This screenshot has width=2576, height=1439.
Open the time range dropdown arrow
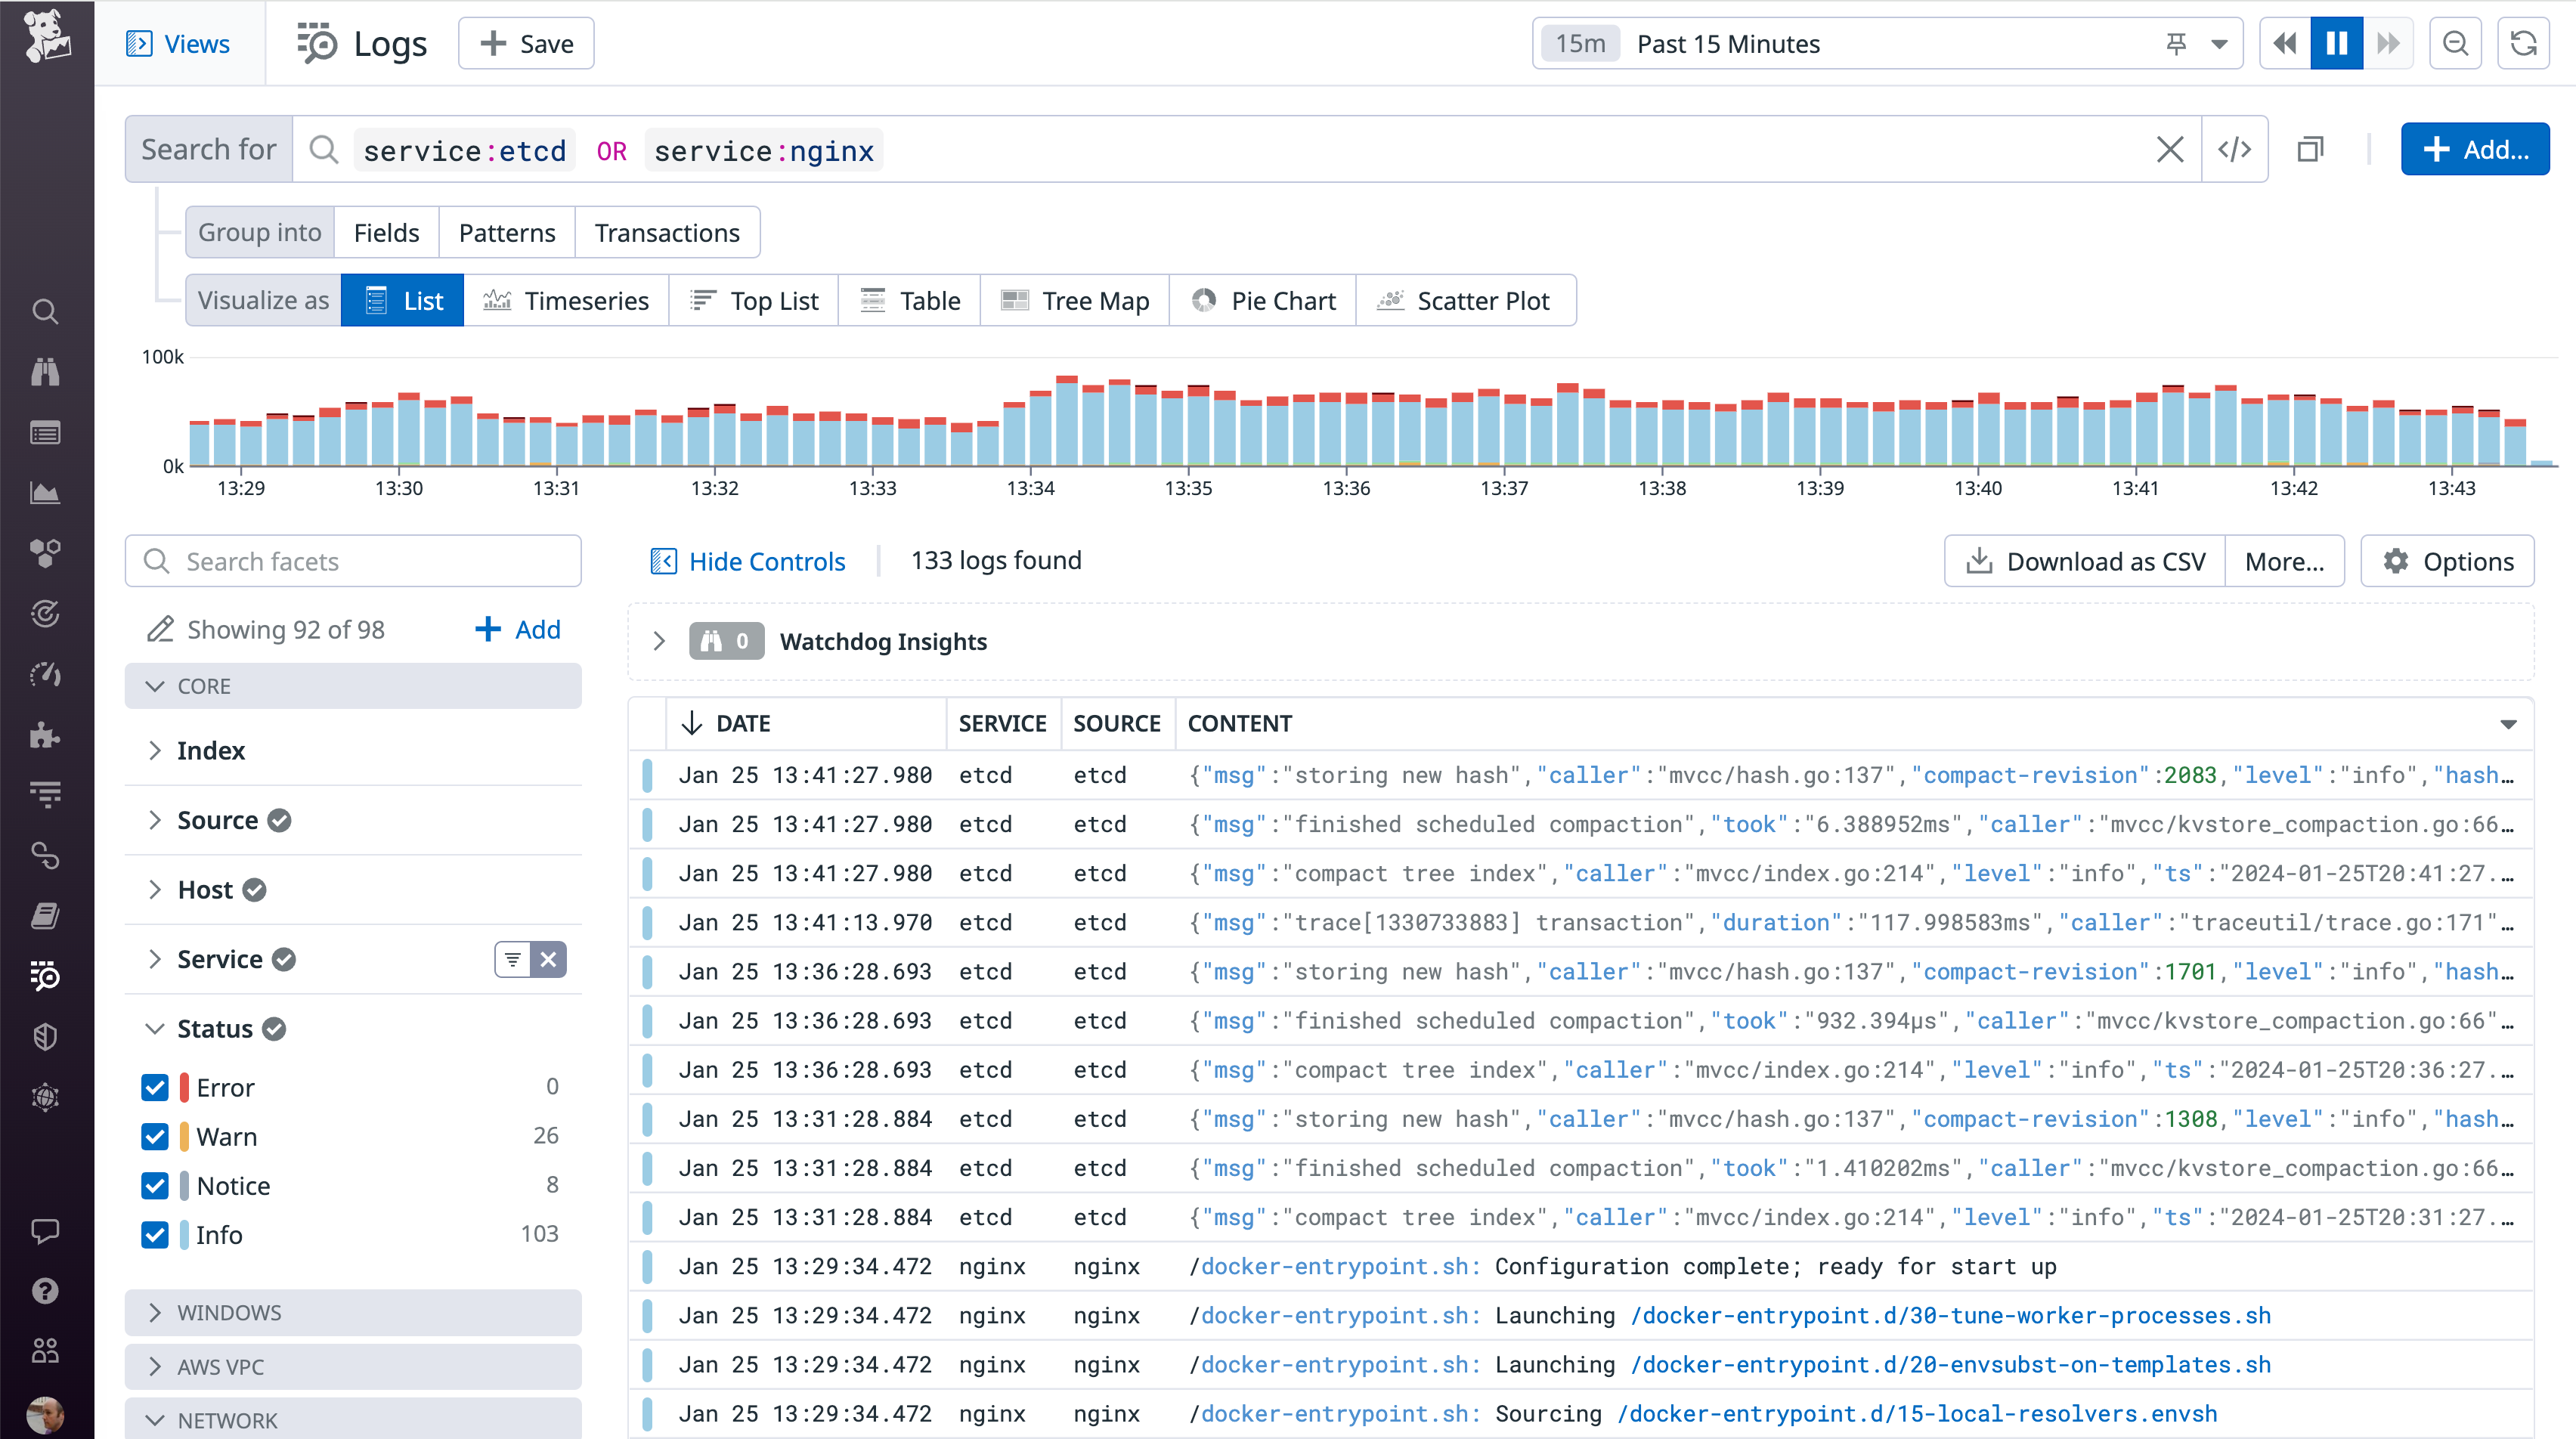2220,43
